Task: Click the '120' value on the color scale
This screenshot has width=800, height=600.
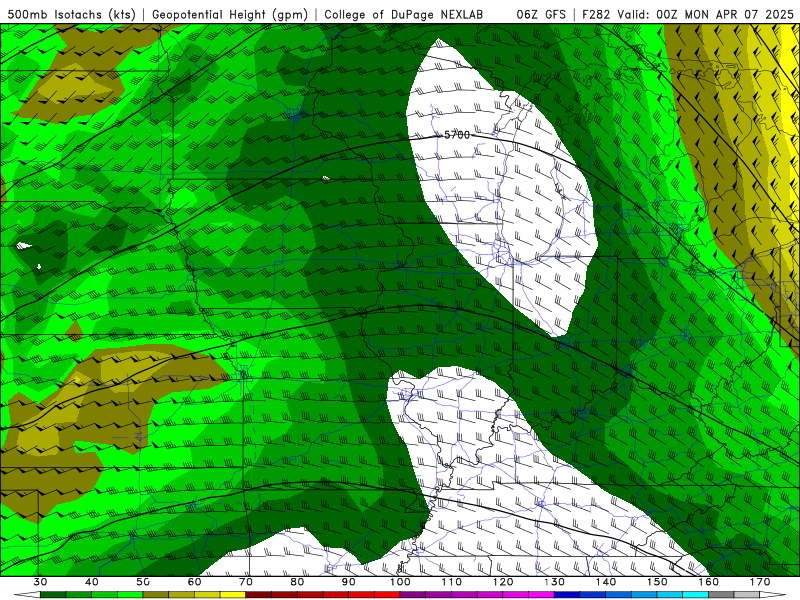Action: tap(503, 582)
